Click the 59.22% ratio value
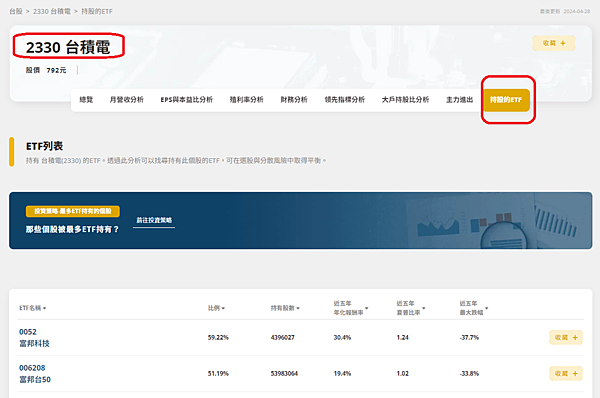The image size is (600, 398). (x=218, y=338)
